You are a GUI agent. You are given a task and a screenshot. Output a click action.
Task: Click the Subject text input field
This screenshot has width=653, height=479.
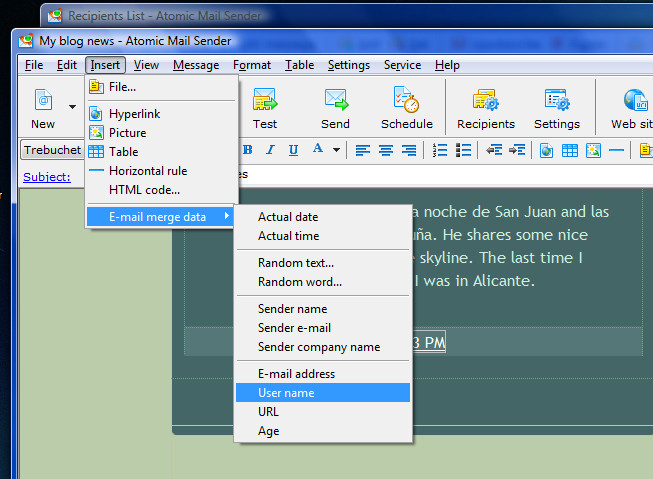(x=446, y=175)
